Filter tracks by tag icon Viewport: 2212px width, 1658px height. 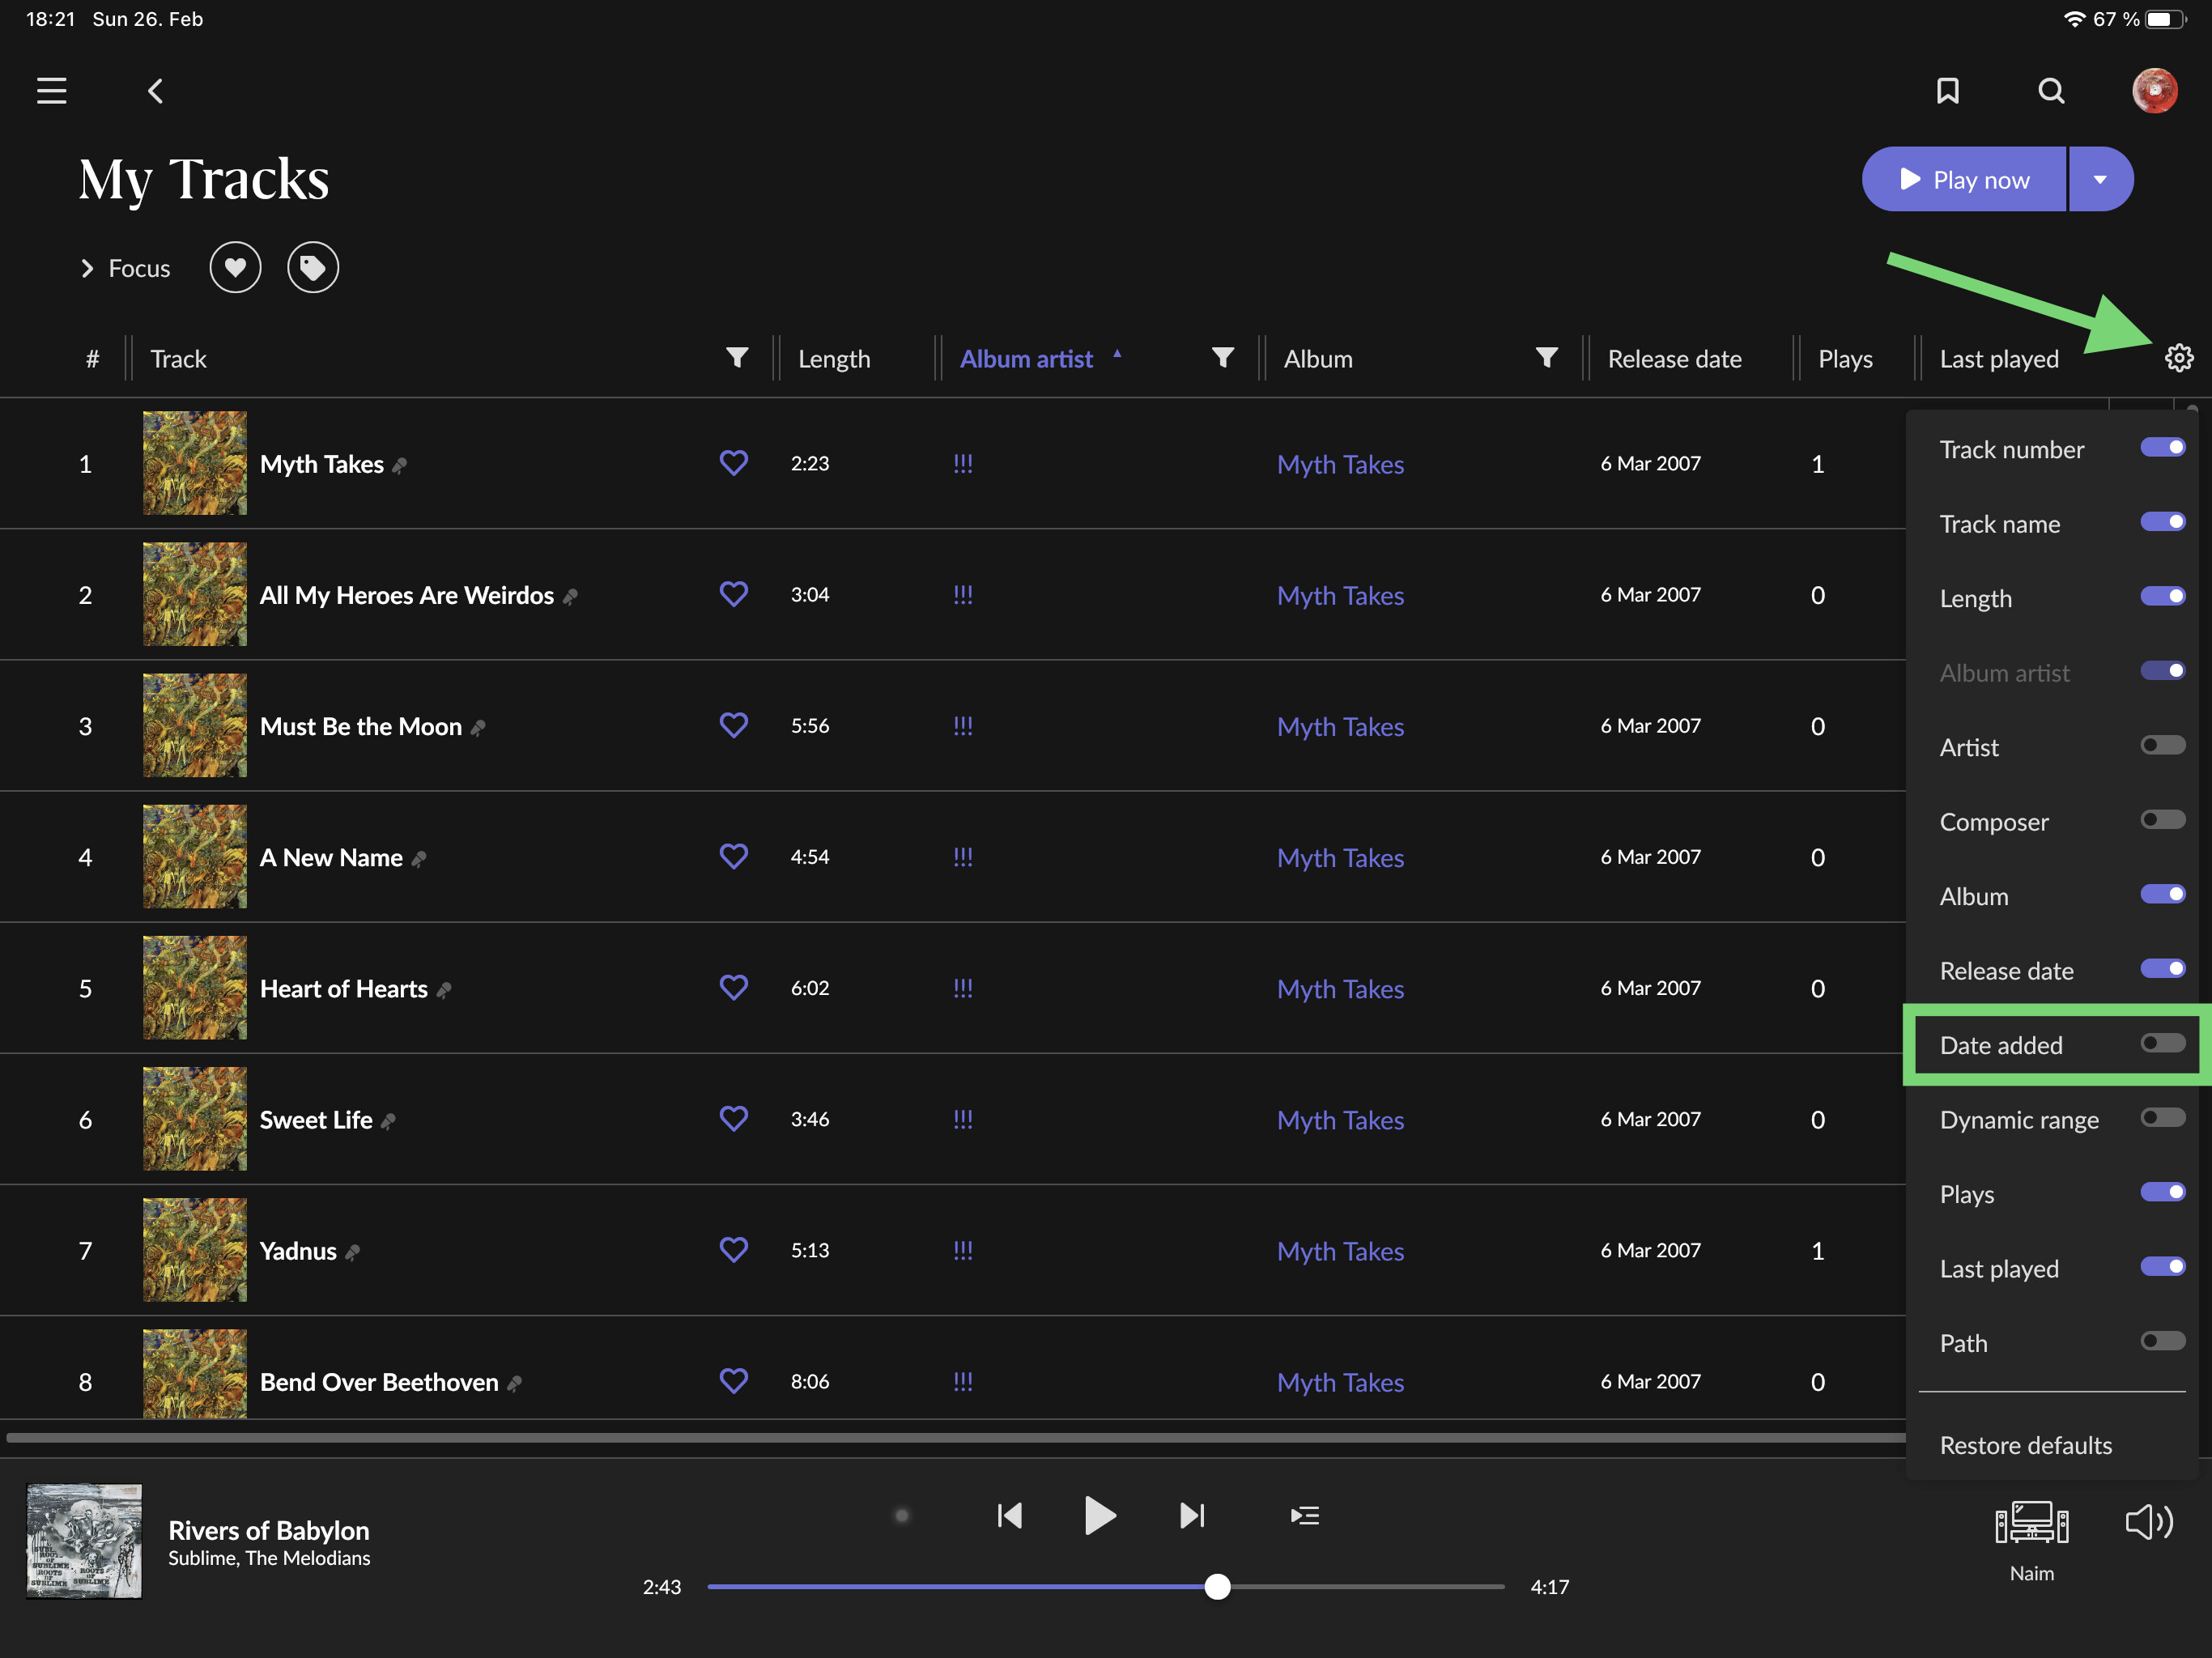pos(313,268)
